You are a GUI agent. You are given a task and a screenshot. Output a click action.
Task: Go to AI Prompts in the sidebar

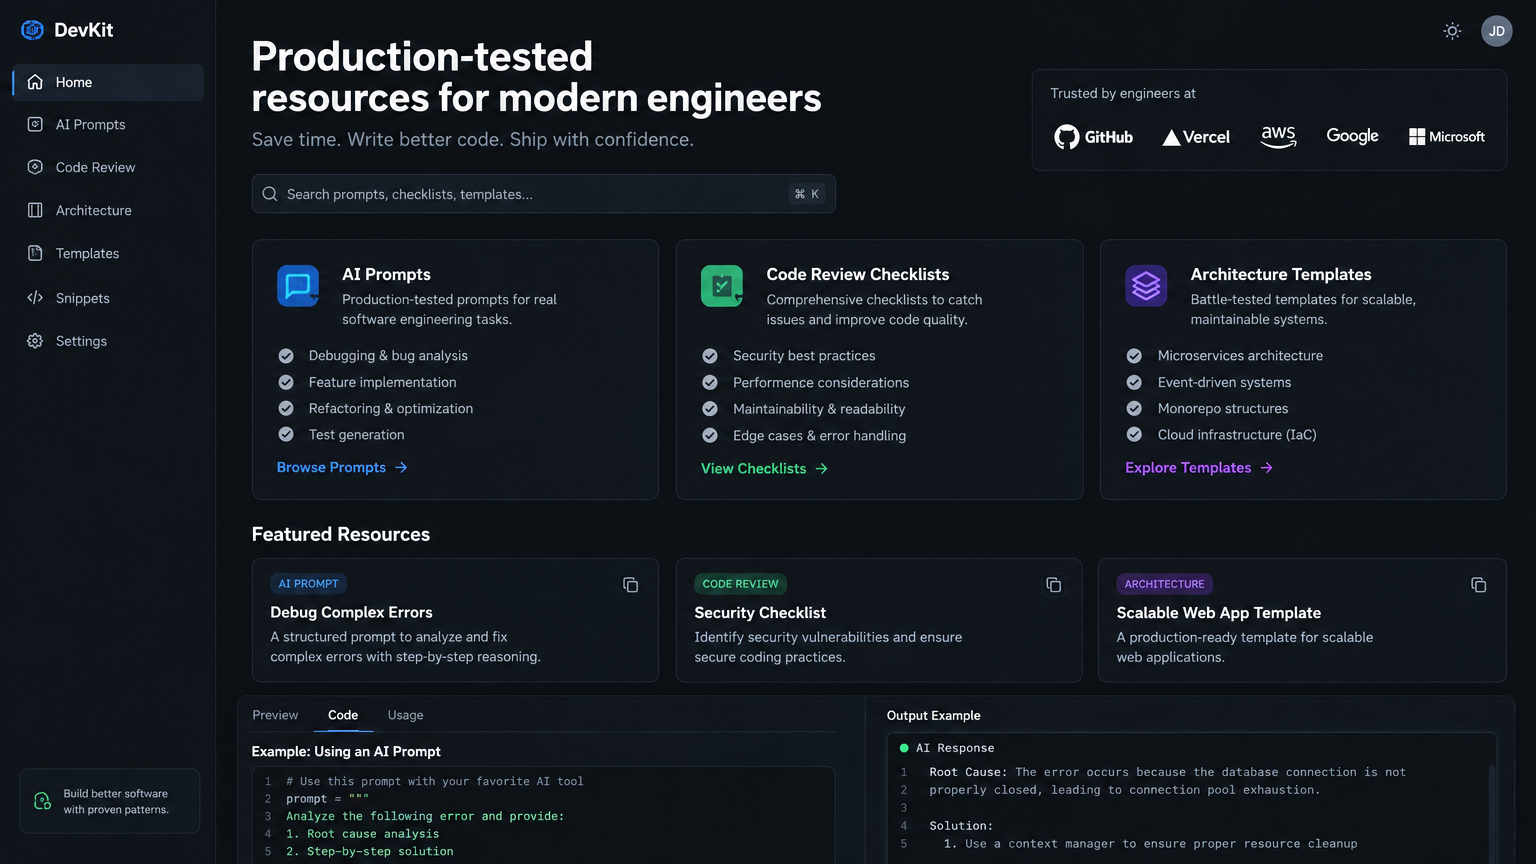point(108,124)
